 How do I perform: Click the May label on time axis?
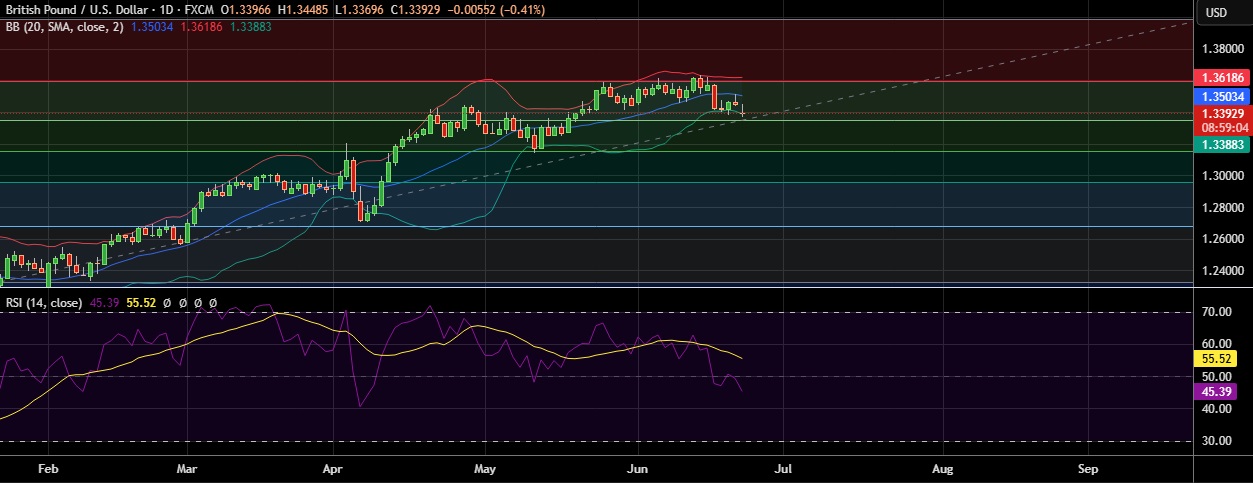485,468
